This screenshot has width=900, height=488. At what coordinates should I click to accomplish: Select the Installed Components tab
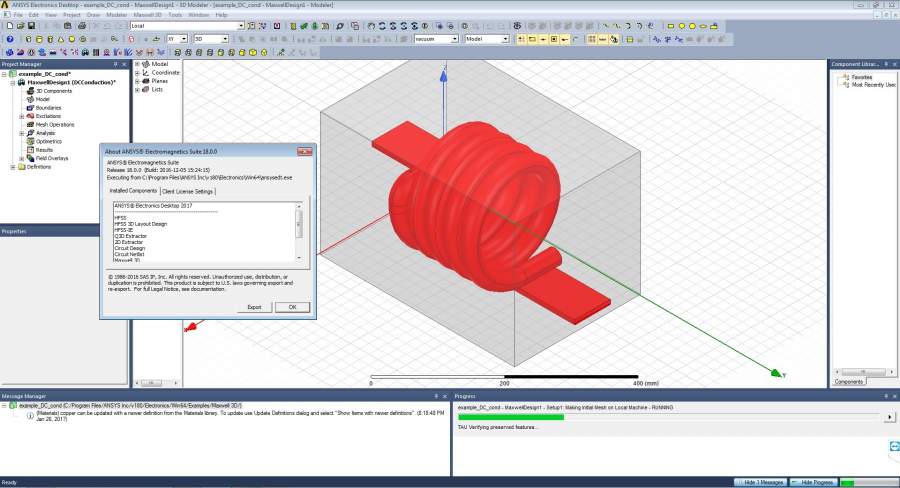(133, 191)
